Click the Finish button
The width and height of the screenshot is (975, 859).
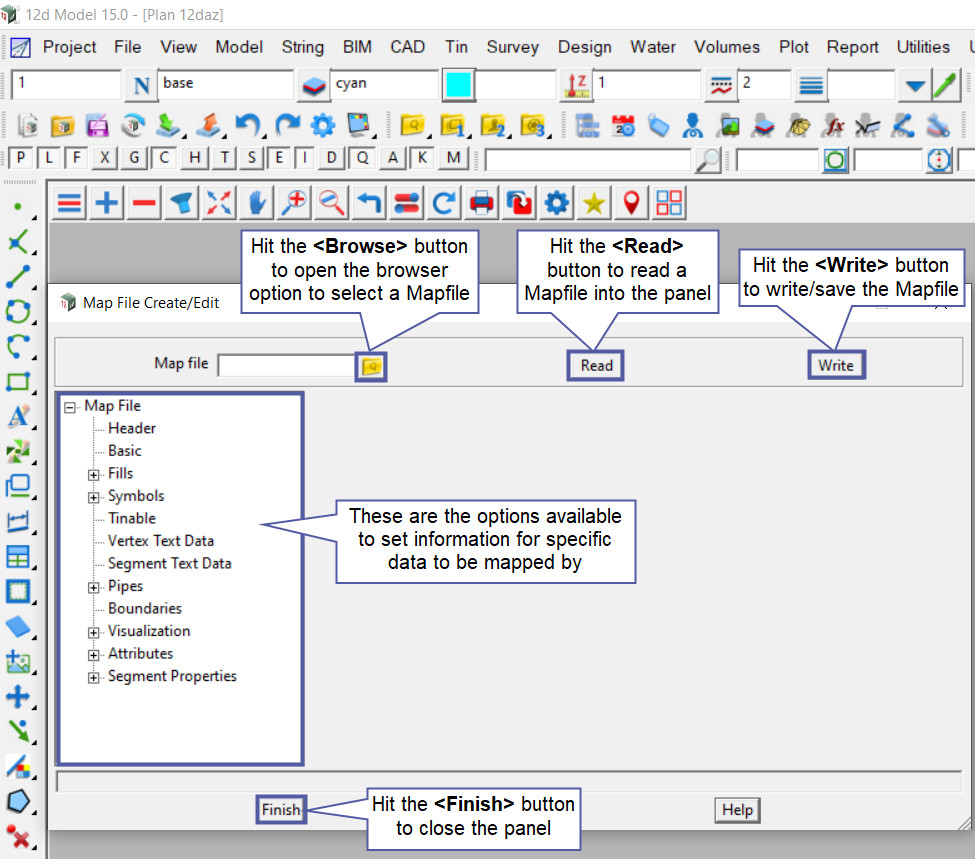(x=281, y=810)
